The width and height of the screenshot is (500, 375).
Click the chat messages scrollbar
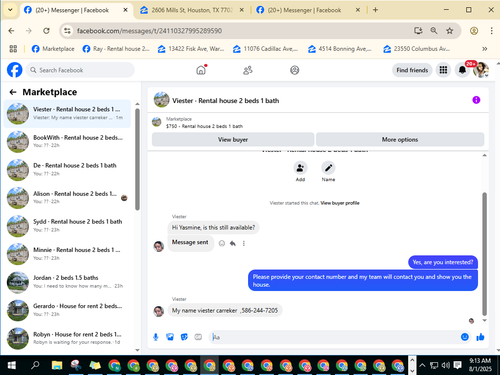click(484, 254)
